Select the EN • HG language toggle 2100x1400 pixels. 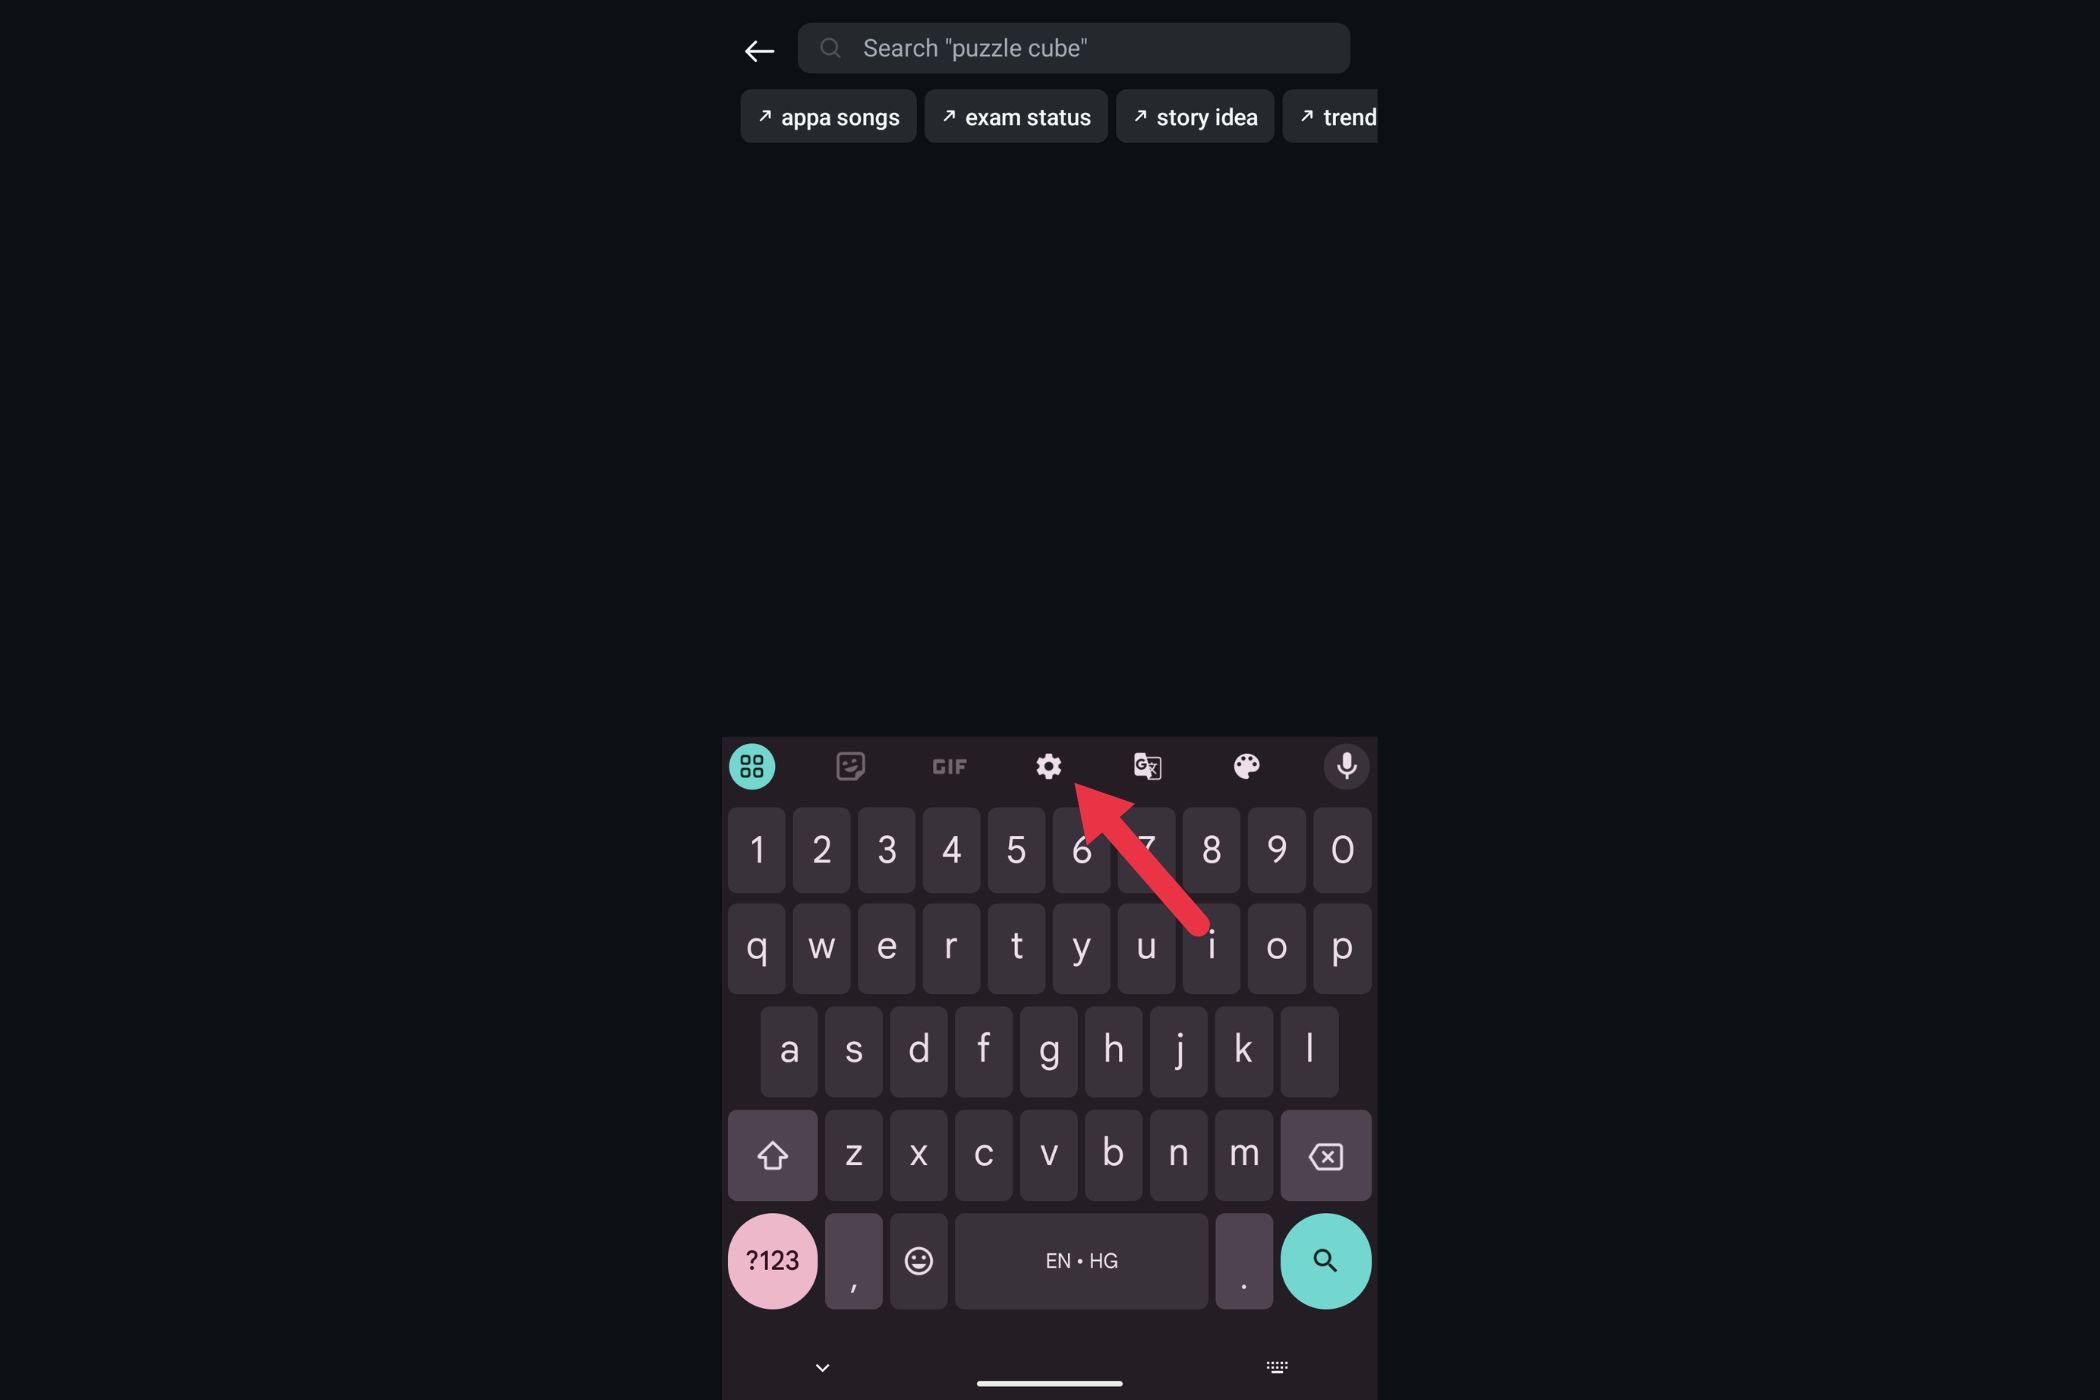point(1083,1261)
